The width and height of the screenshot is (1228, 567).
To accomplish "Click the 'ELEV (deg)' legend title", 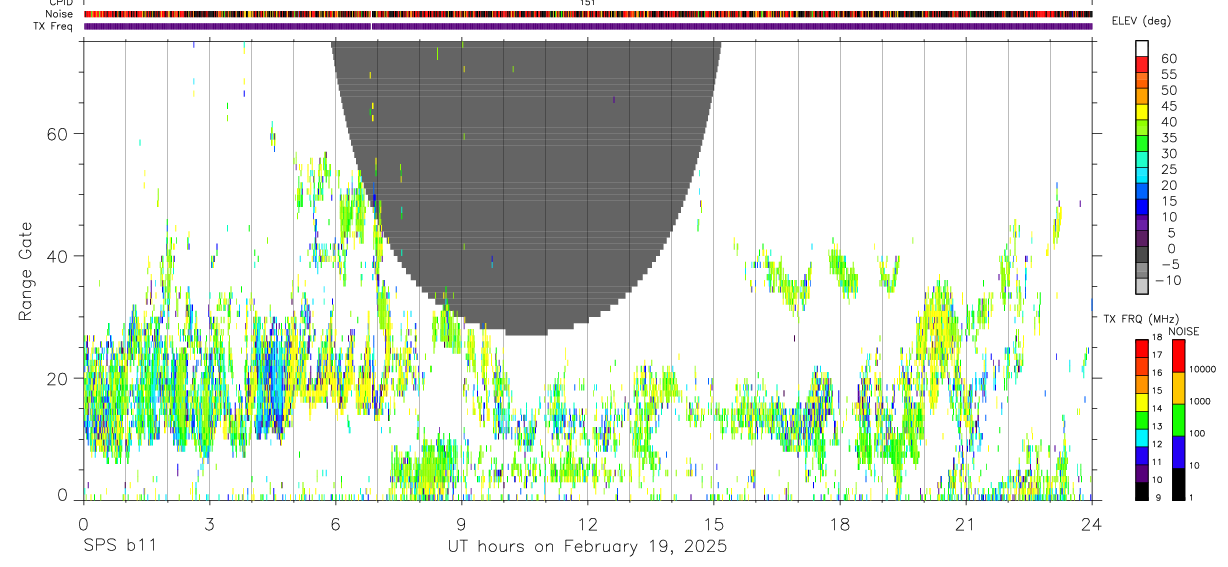I will point(1141,21).
